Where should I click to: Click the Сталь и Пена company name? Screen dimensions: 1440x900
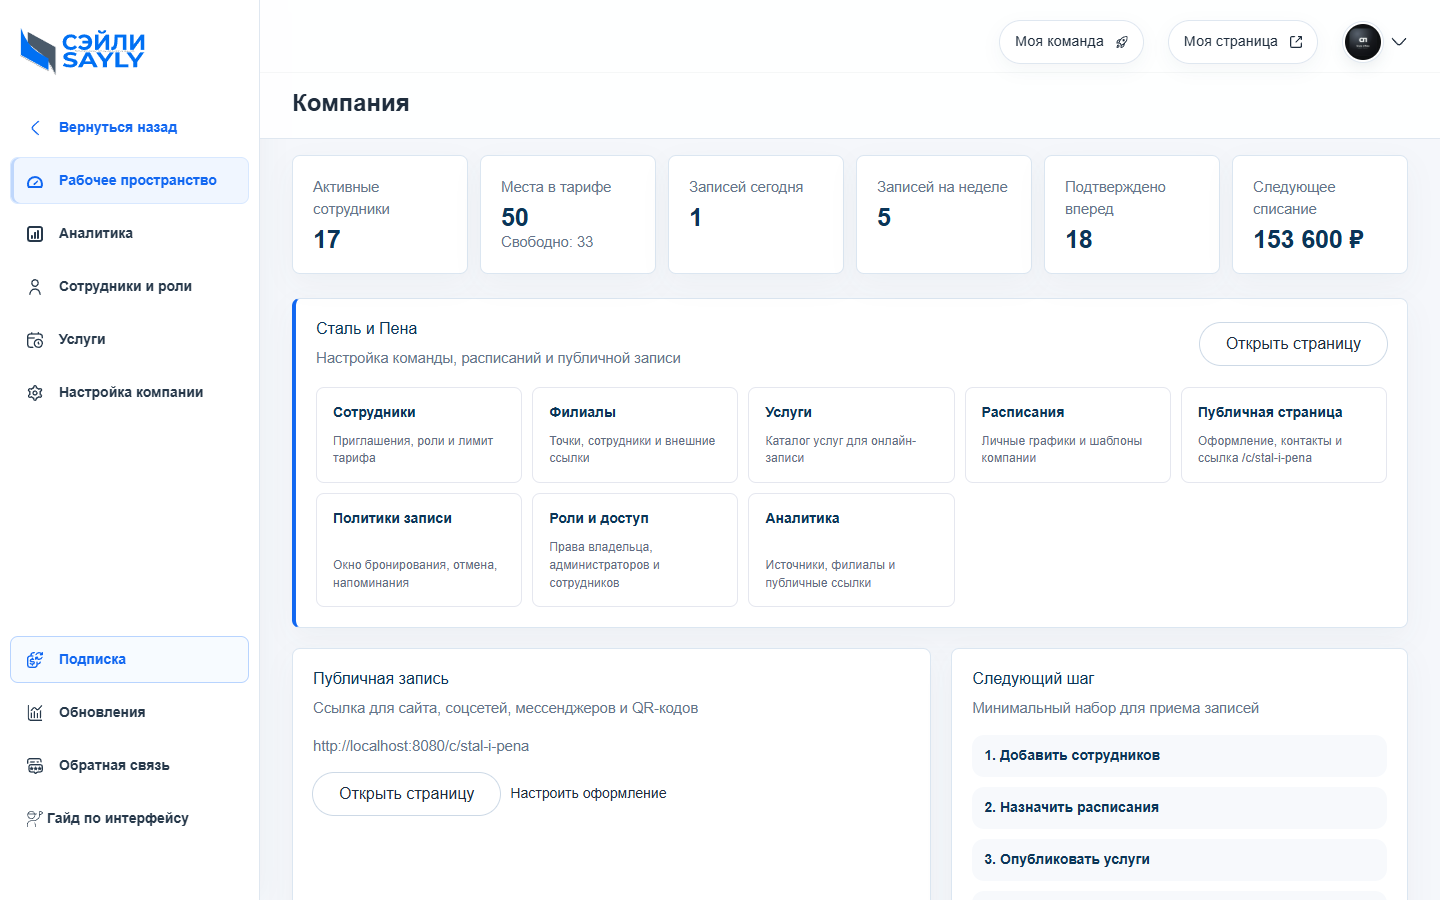pyautogui.click(x=367, y=329)
